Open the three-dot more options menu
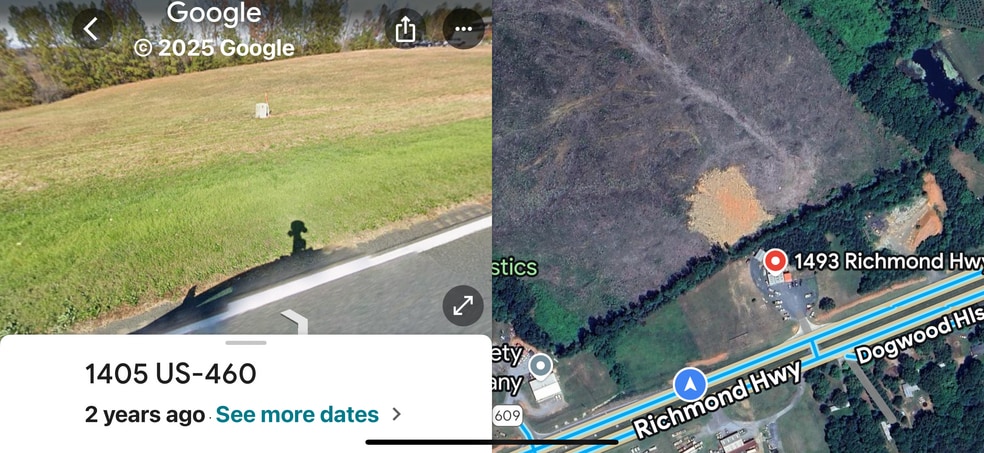The height and width of the screenshot is (453, 984). 463,28
